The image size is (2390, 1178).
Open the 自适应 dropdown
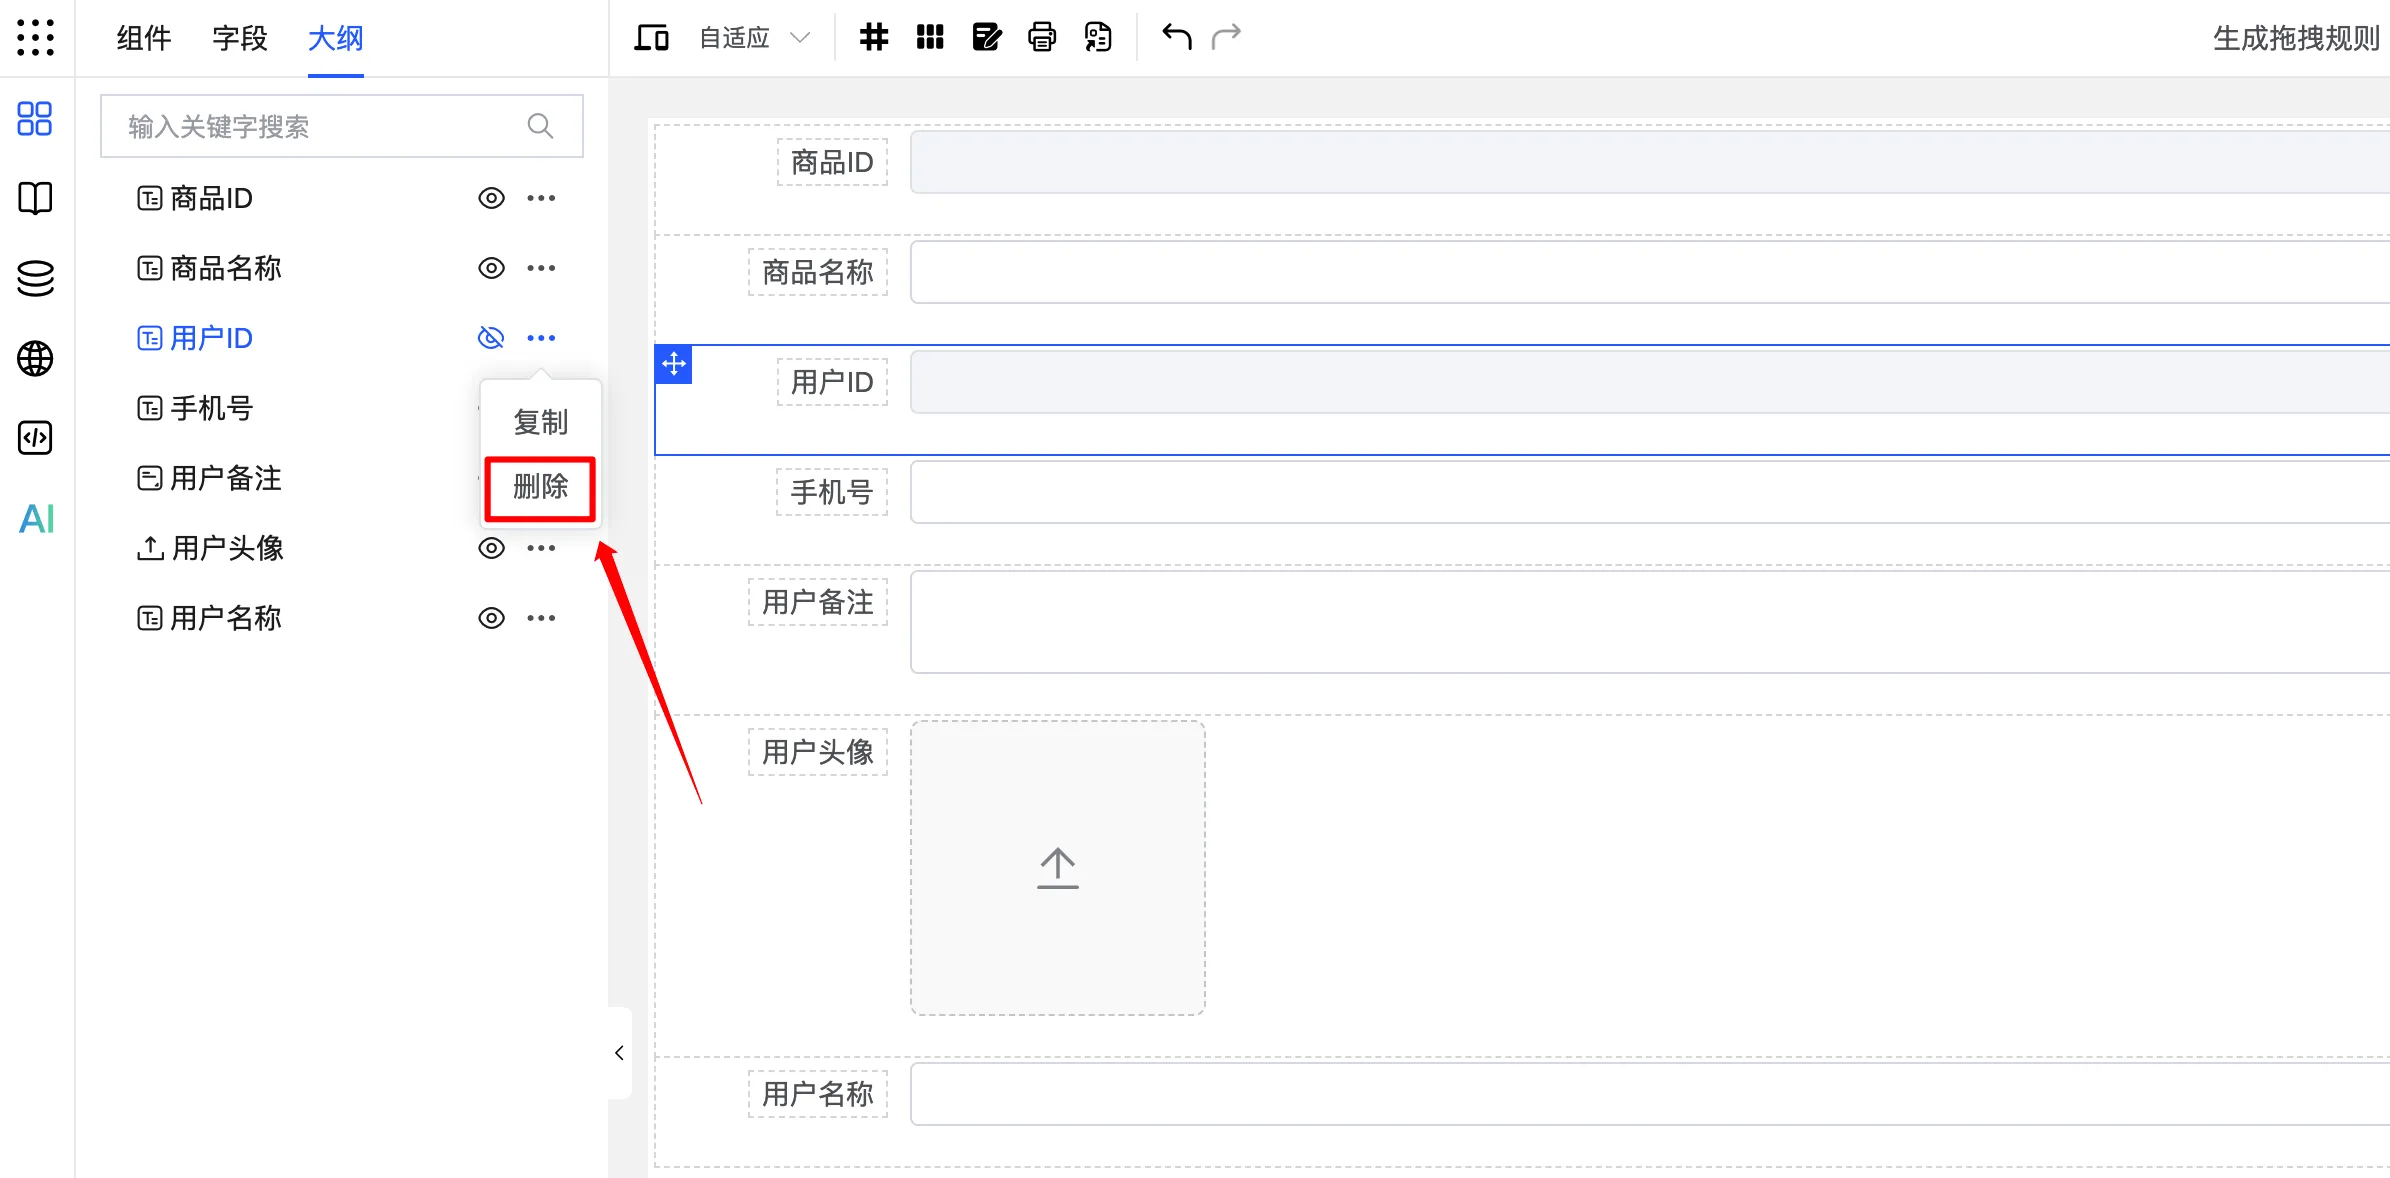click(750, 37)
